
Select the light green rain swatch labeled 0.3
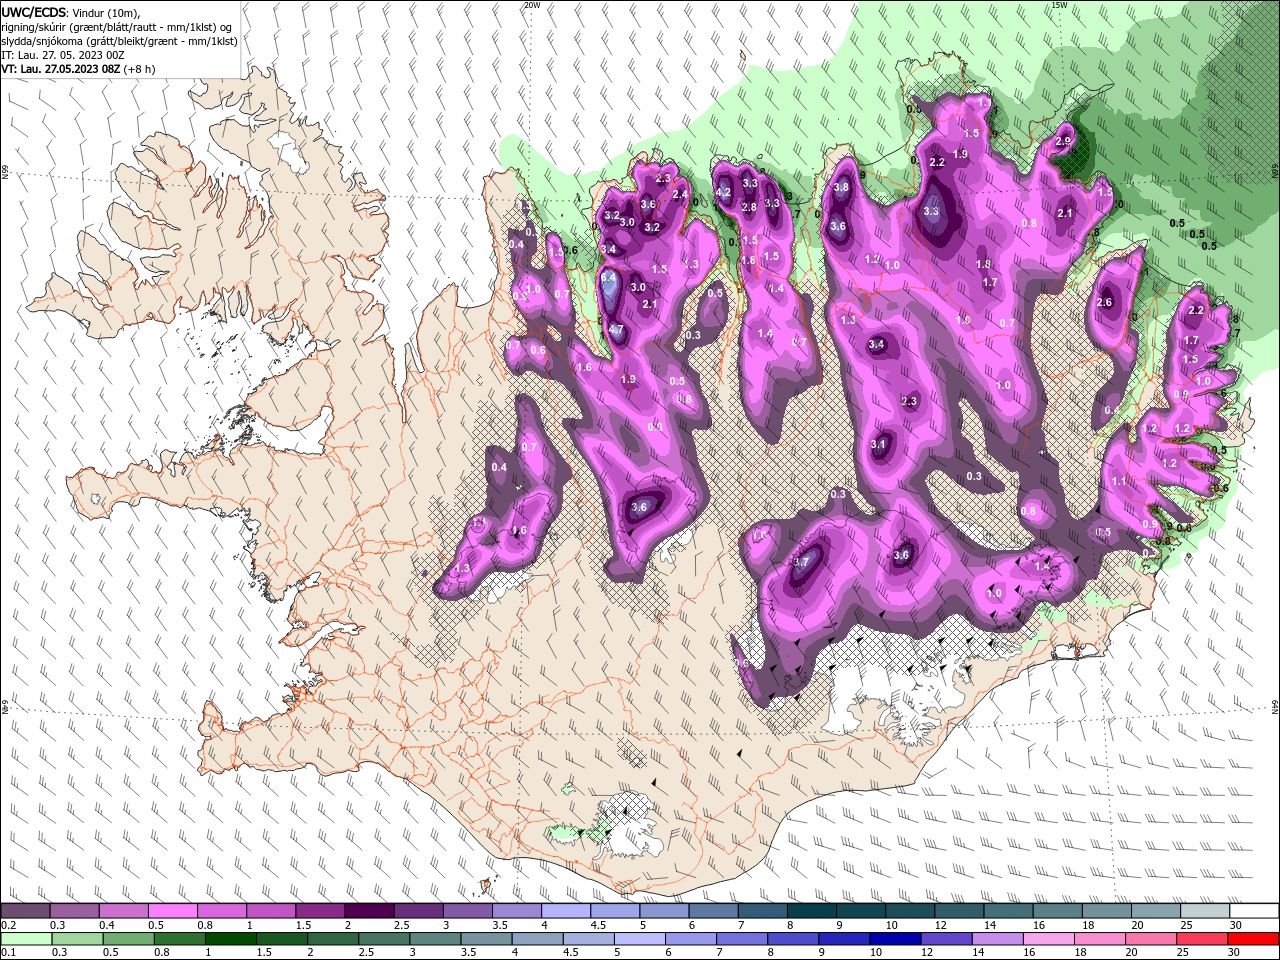click(x=76, y=939)
